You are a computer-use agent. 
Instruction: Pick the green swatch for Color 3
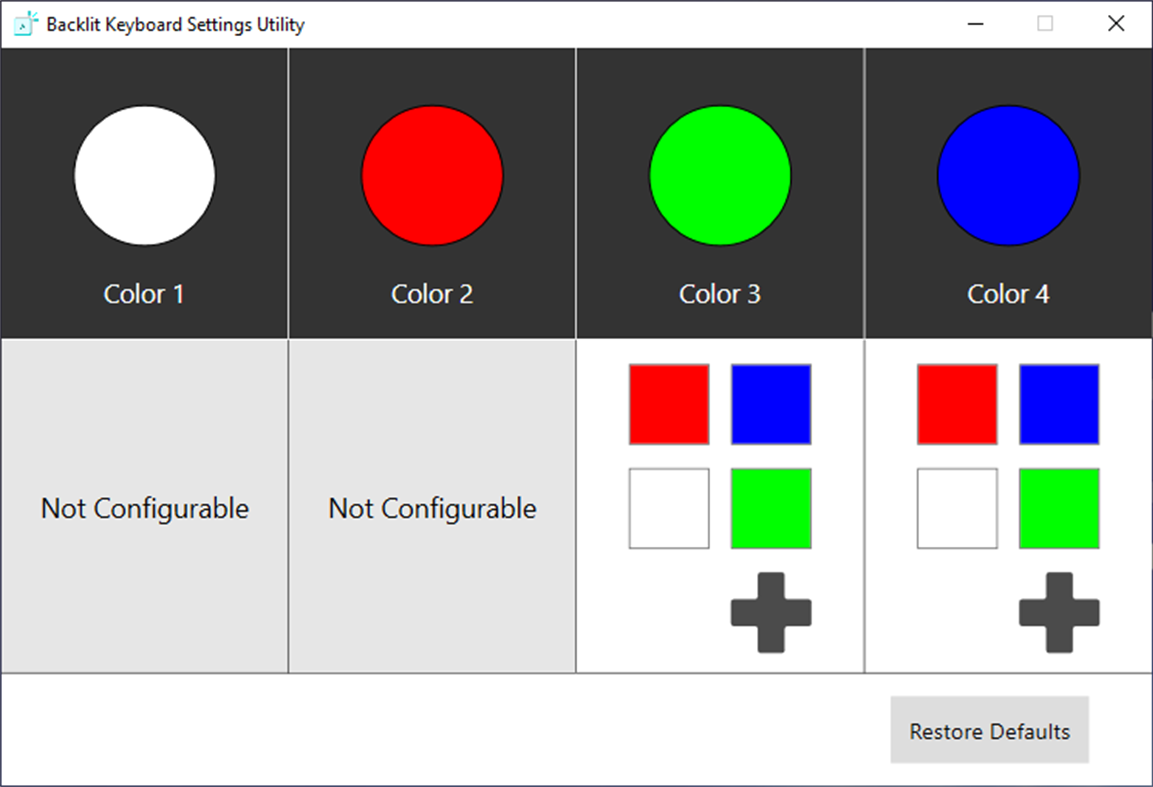point(770,507)
